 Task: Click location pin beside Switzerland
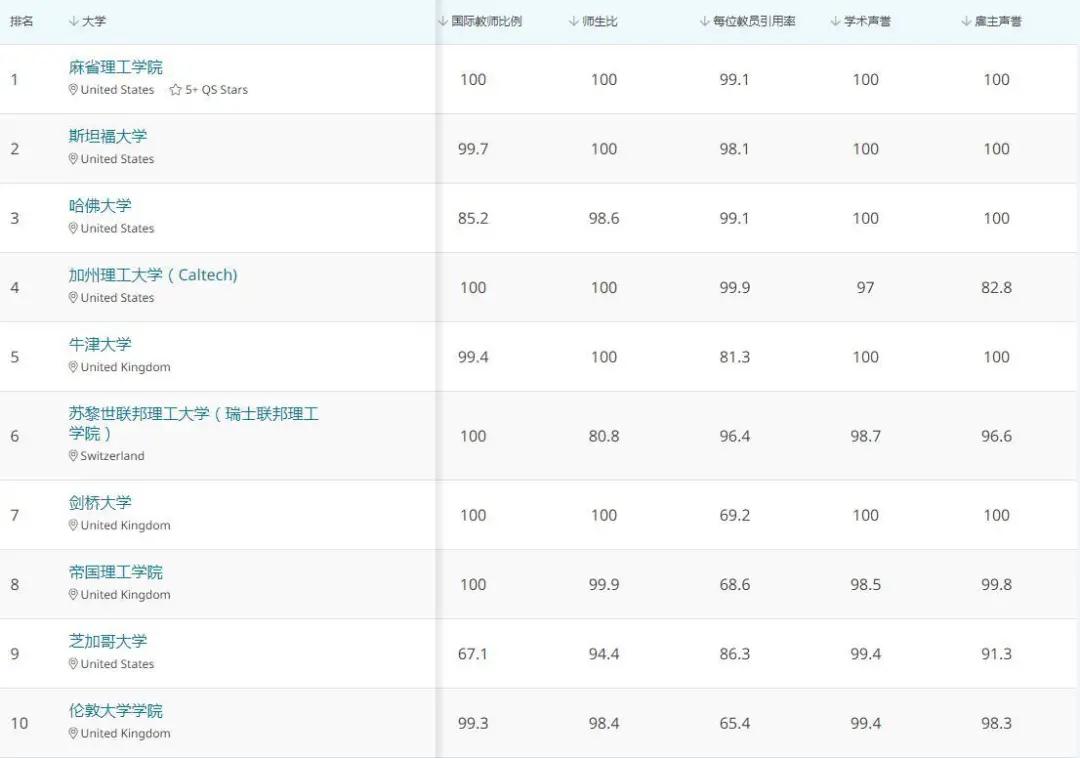[x=73, y=456]
